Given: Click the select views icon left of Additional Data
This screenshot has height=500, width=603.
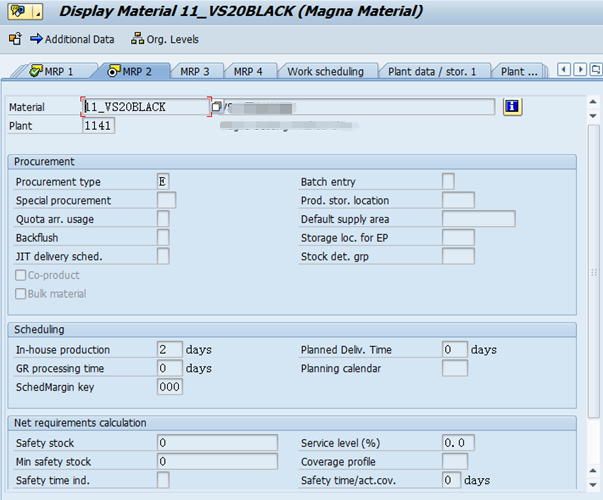Looking at the screenshot, I should [x=15, y=39].
